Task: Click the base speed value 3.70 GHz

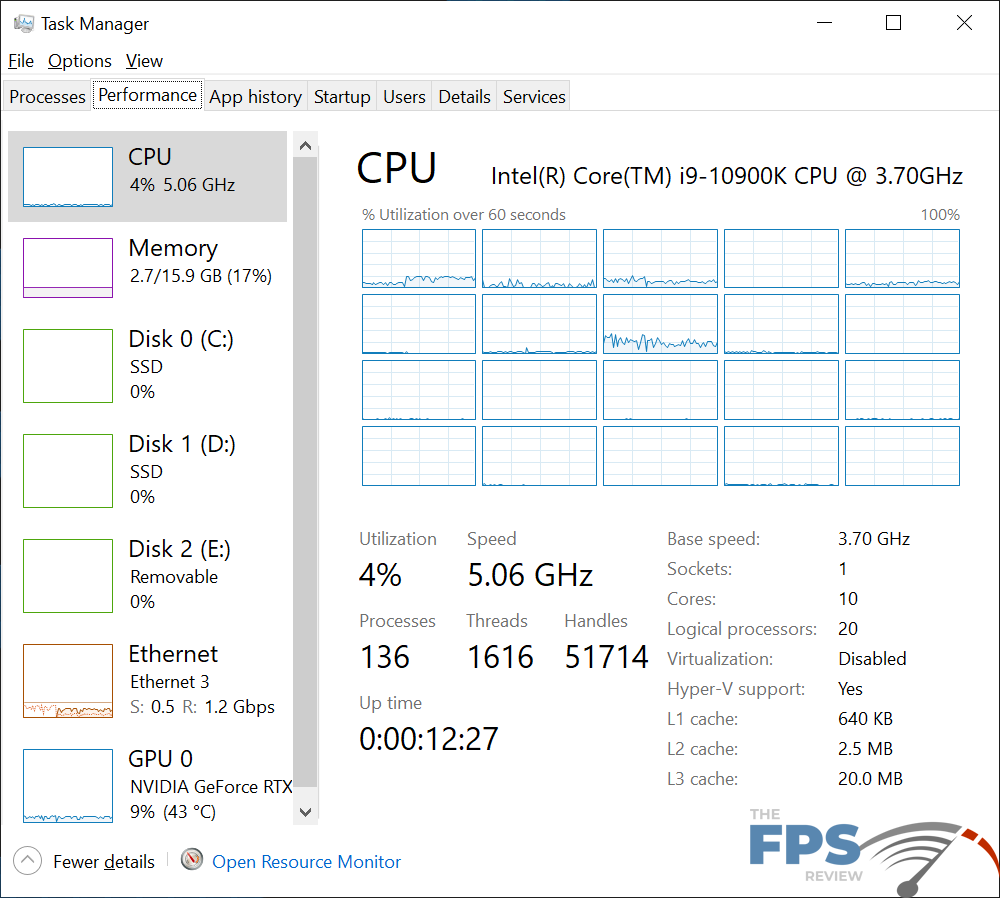Action: (874, 539)
